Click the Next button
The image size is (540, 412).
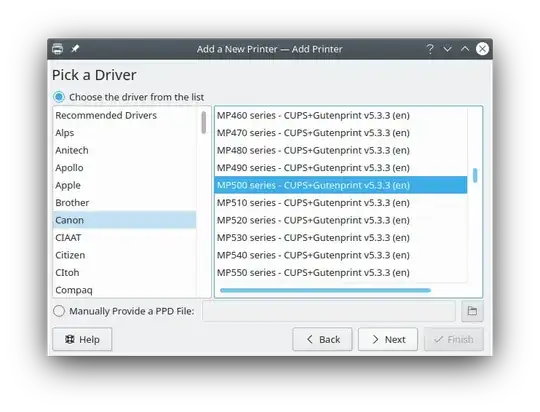point(388,339)
